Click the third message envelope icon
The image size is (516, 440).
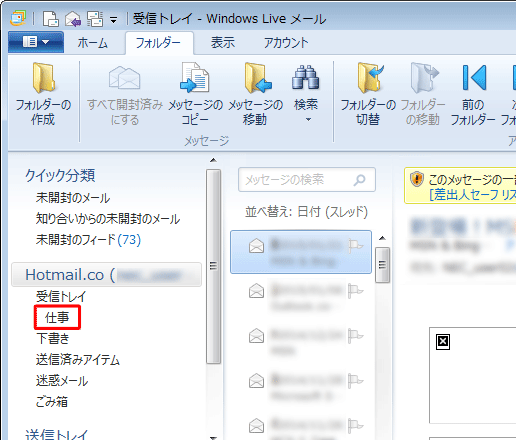click(x=256, y=336)
